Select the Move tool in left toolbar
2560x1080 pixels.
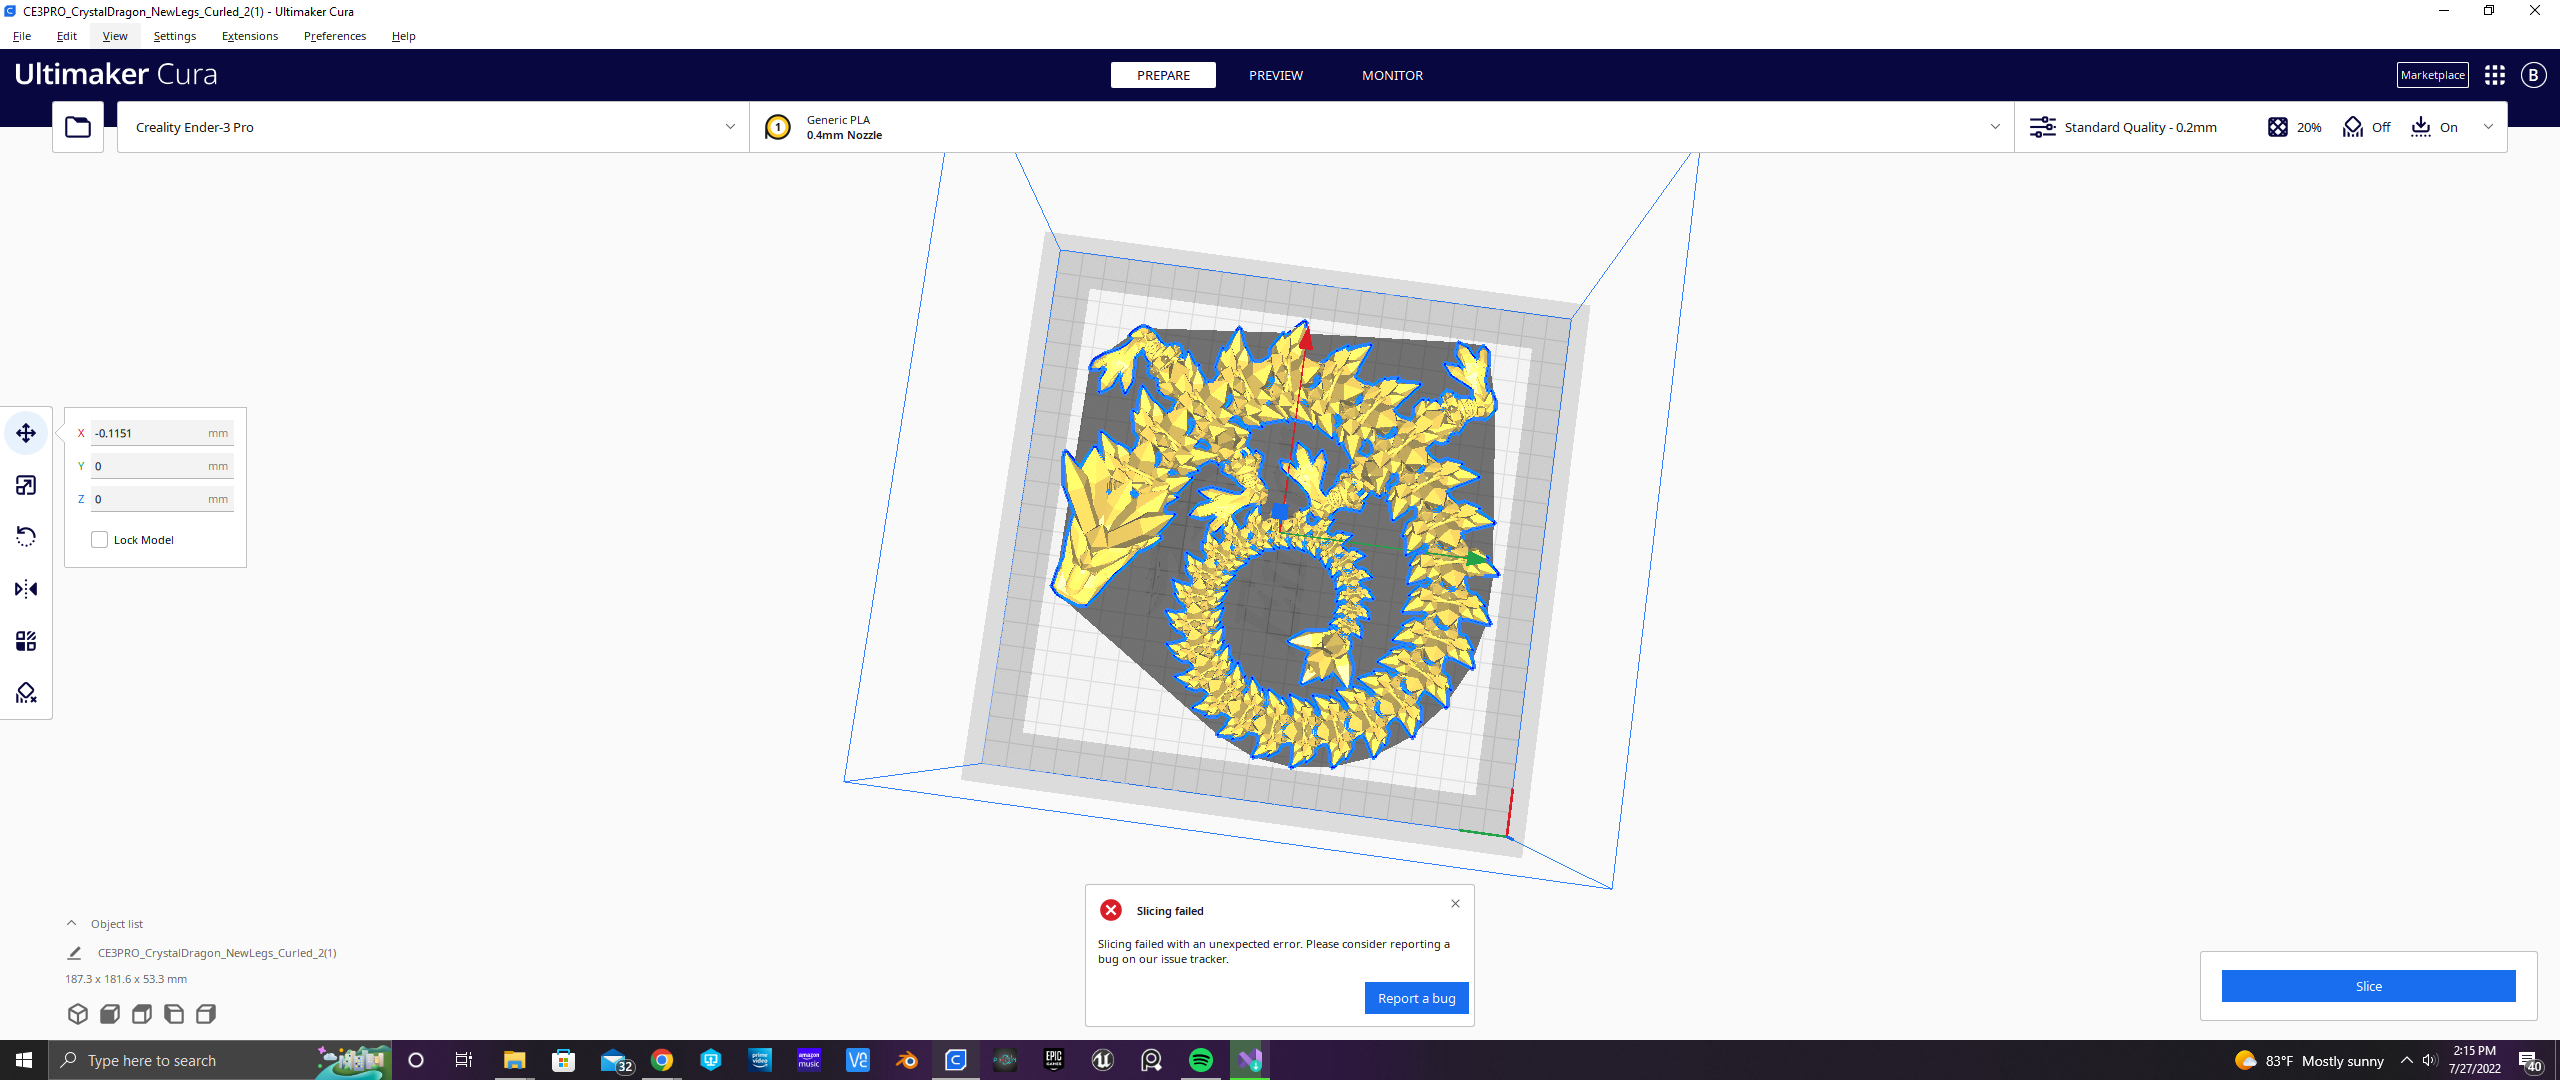coord(25,432)
